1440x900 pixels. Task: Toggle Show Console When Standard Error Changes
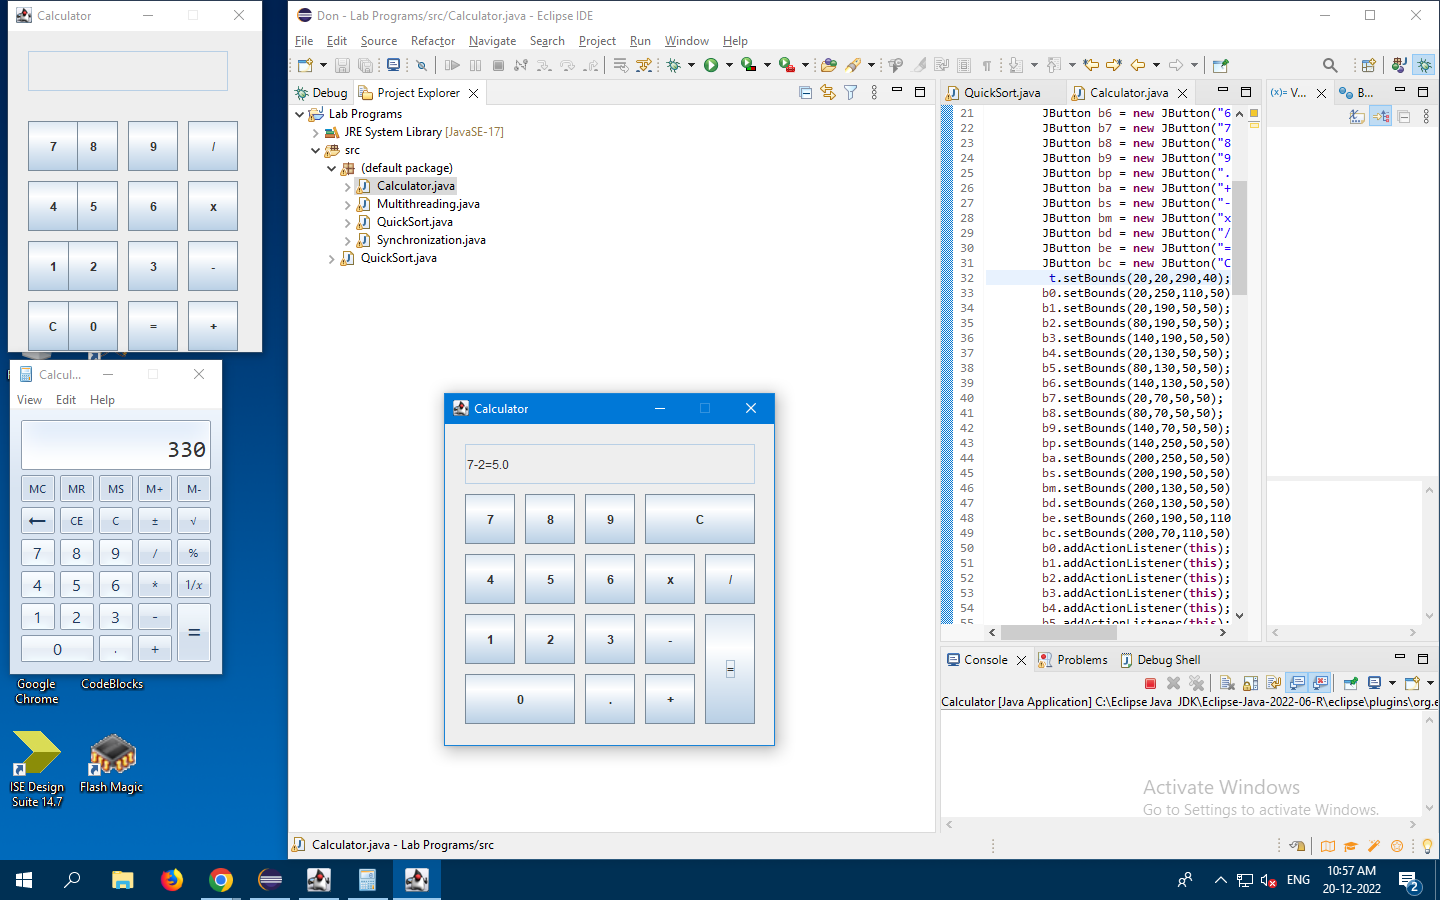click(1320, 683)
